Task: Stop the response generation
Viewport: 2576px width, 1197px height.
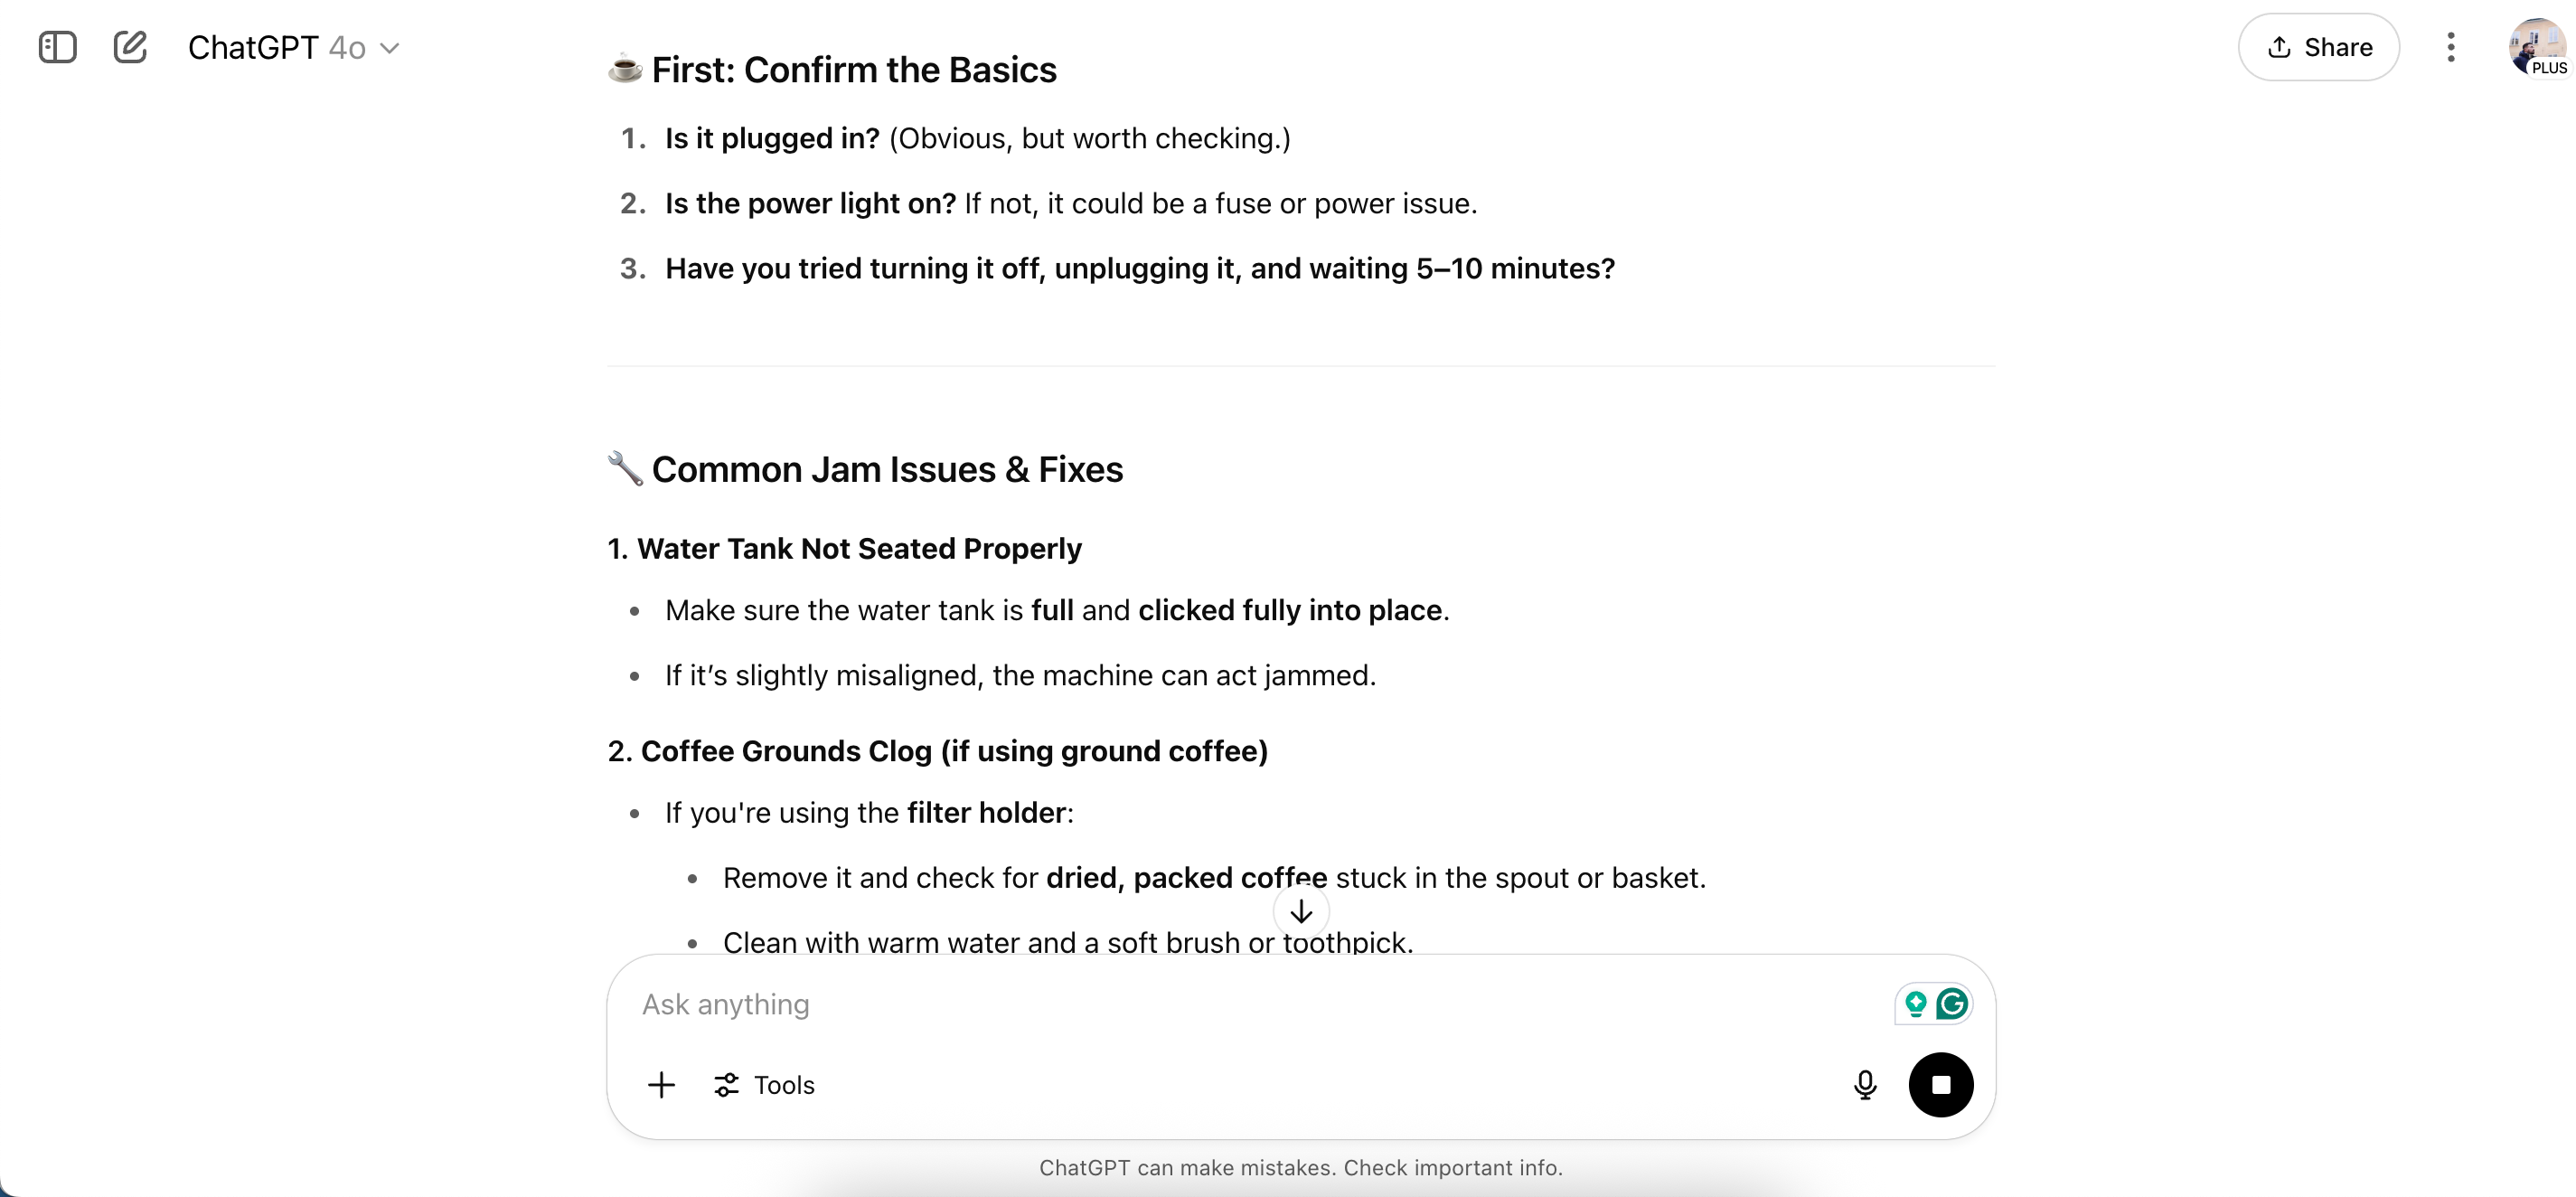Action: coord(1940,1084)
